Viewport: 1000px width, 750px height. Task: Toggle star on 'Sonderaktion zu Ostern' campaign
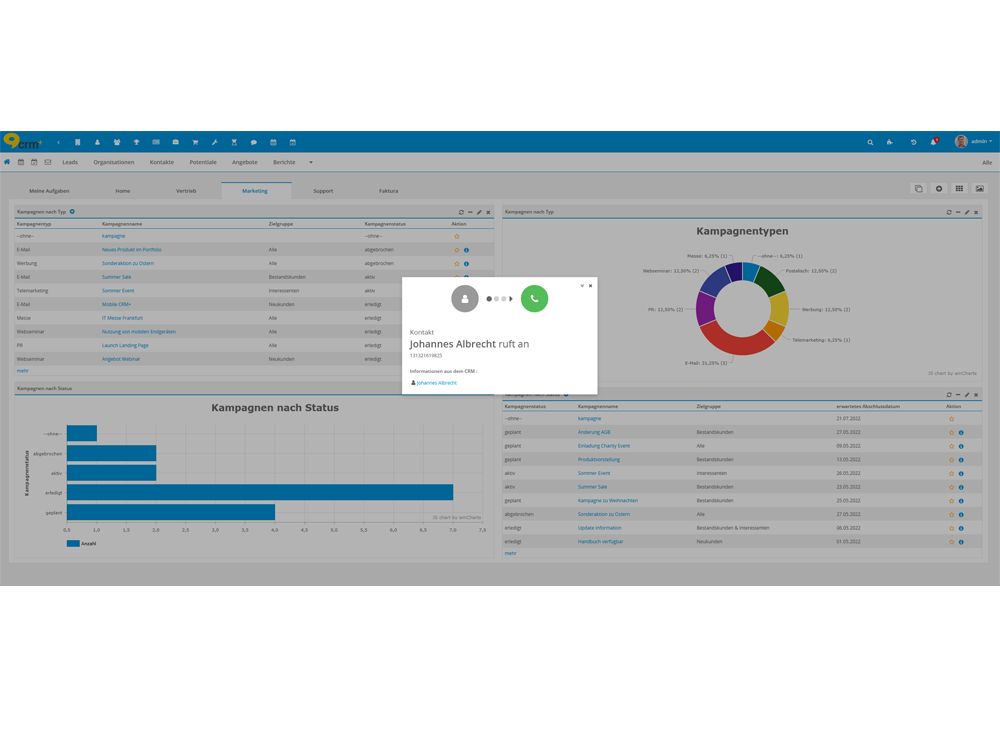457,263
